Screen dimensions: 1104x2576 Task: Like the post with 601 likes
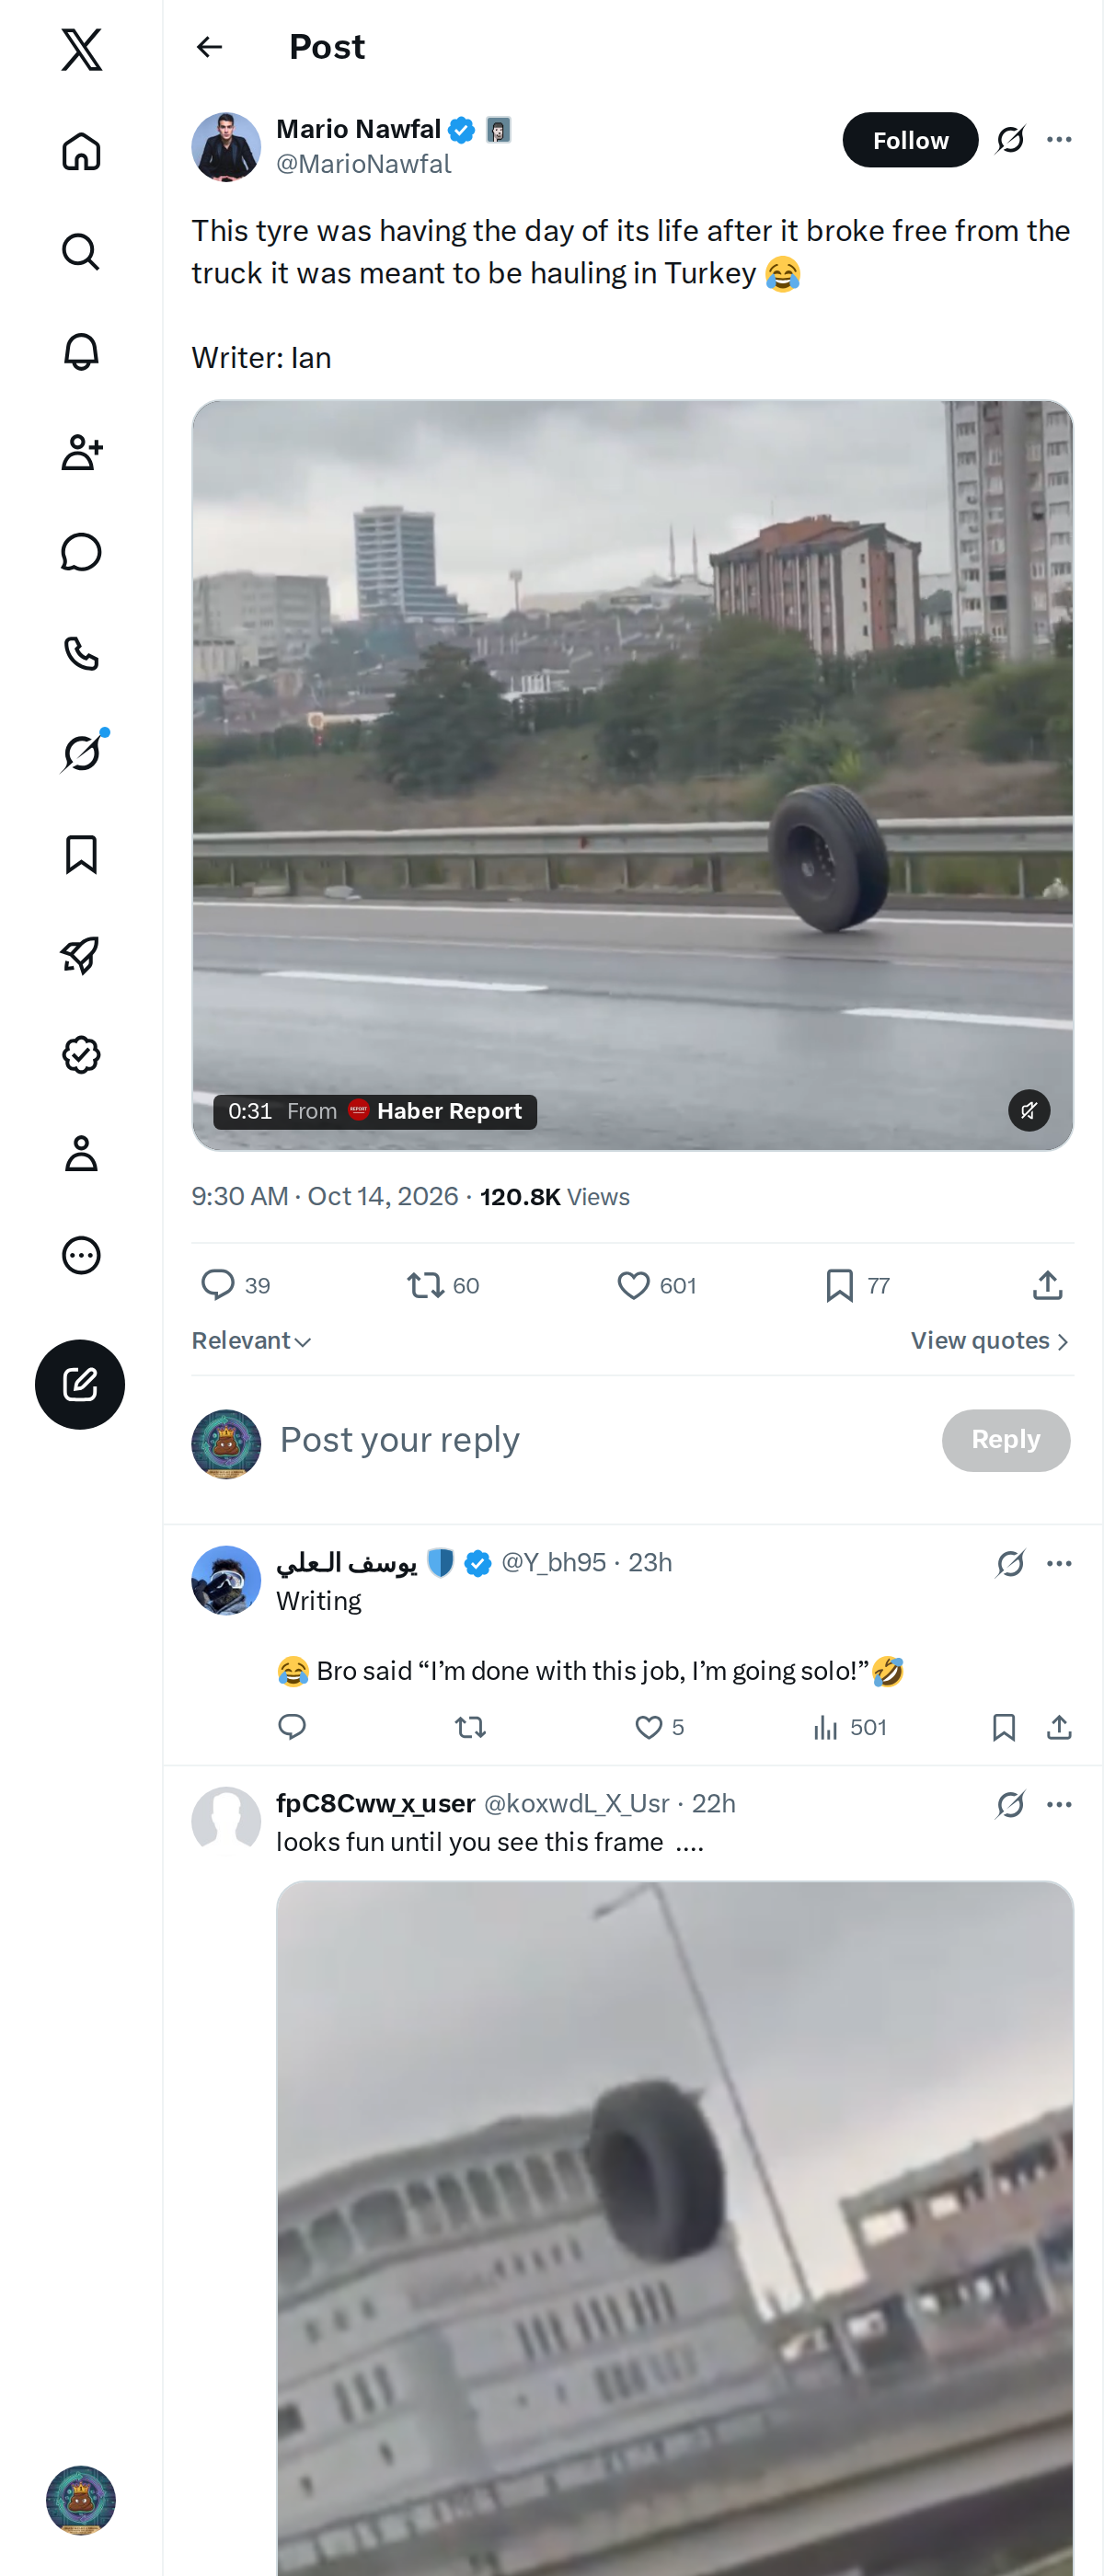pos(656,1285)
